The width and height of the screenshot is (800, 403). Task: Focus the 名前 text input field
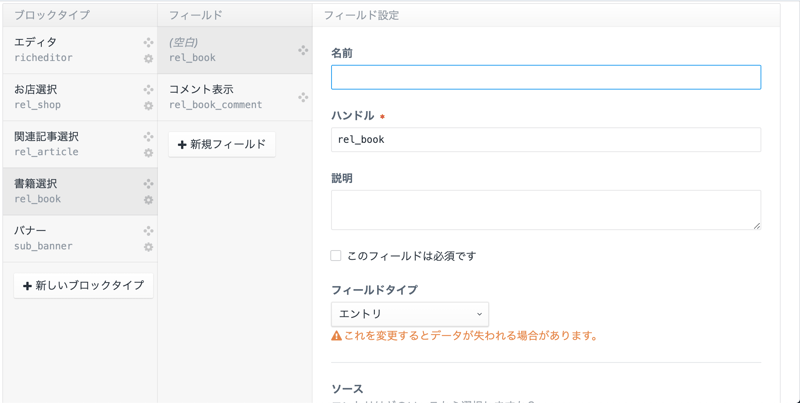pyautogui.click(x=546, y=77)
